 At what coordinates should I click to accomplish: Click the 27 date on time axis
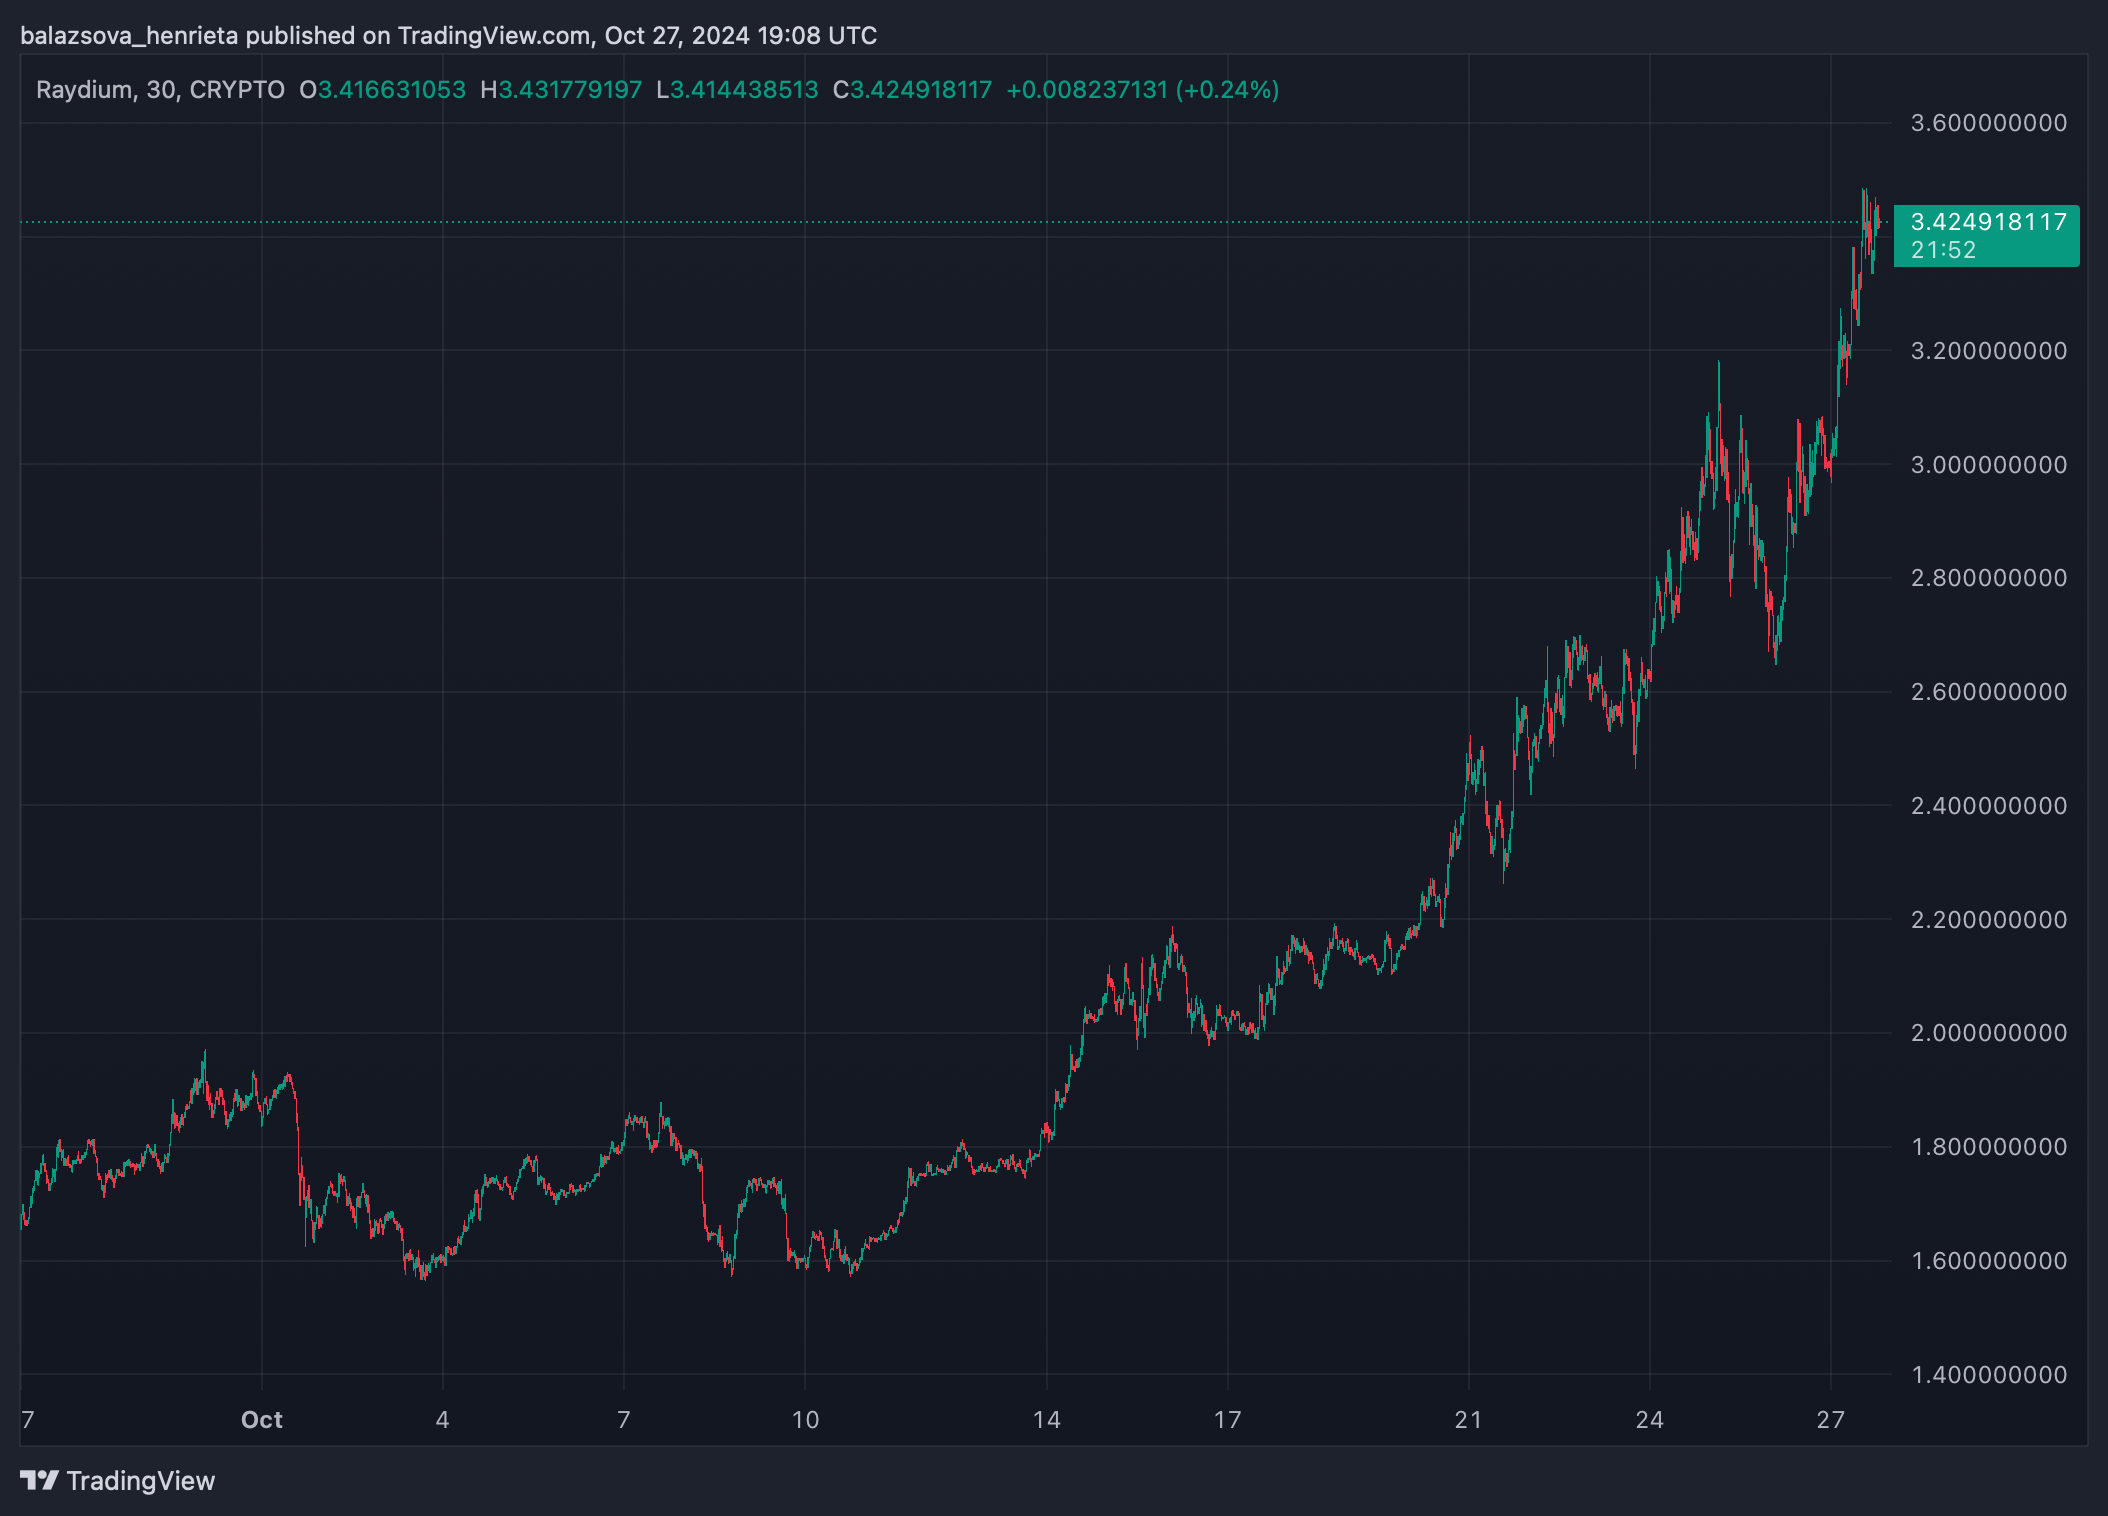(1830, 1420)
